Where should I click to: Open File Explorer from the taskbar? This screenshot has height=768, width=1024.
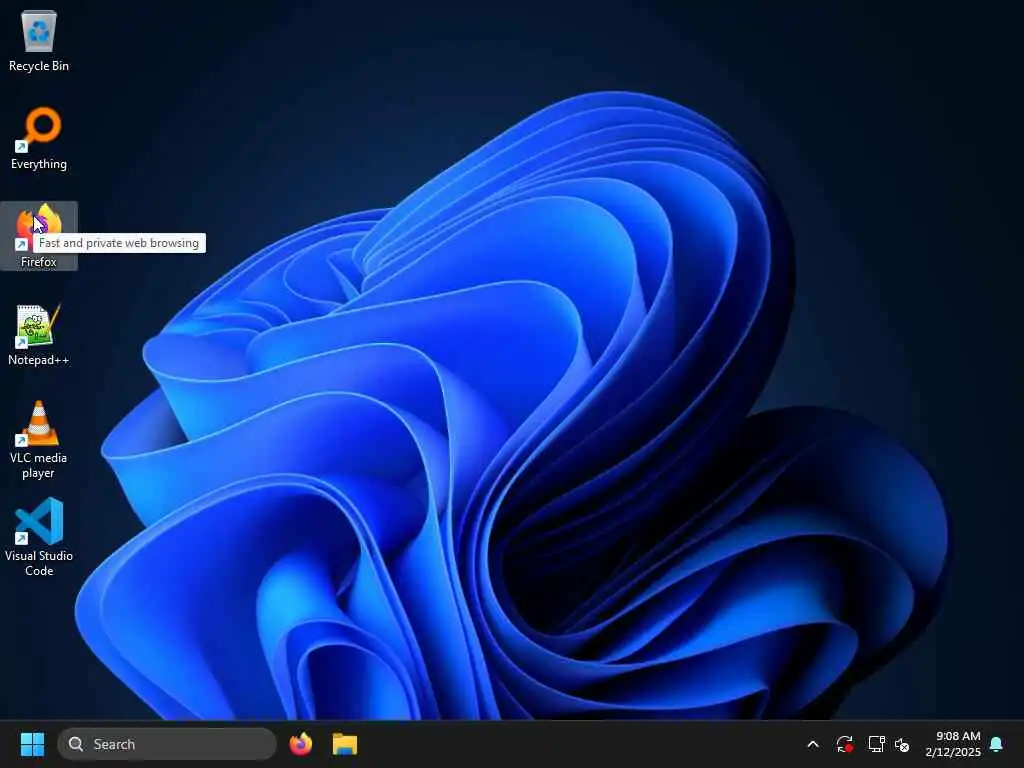point(345,744)
